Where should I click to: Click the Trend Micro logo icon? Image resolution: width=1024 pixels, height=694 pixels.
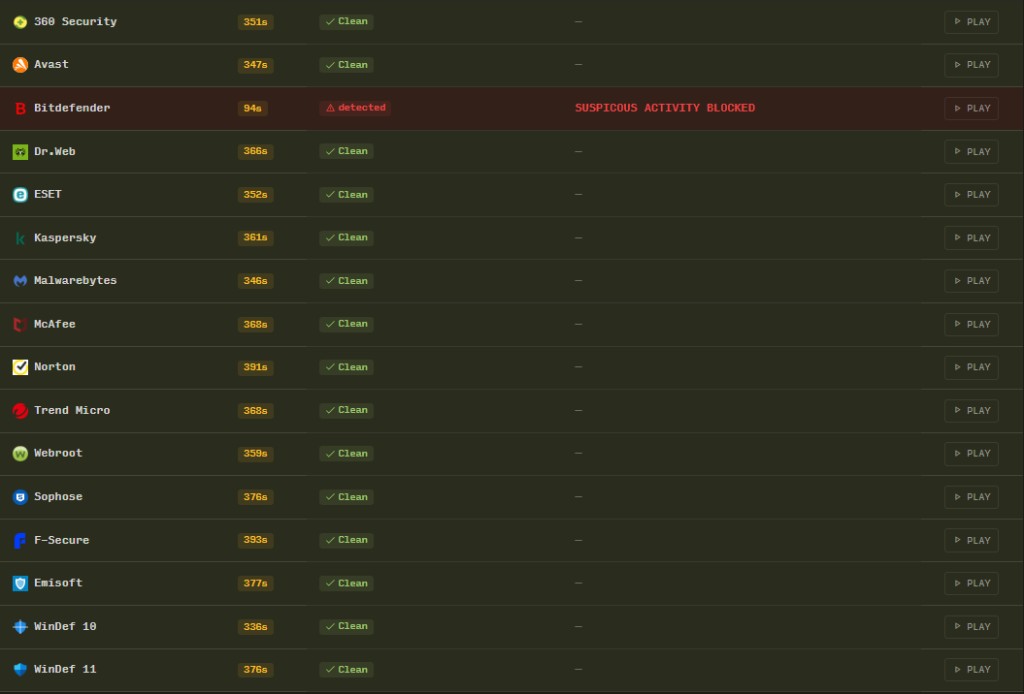coord(20,411)
